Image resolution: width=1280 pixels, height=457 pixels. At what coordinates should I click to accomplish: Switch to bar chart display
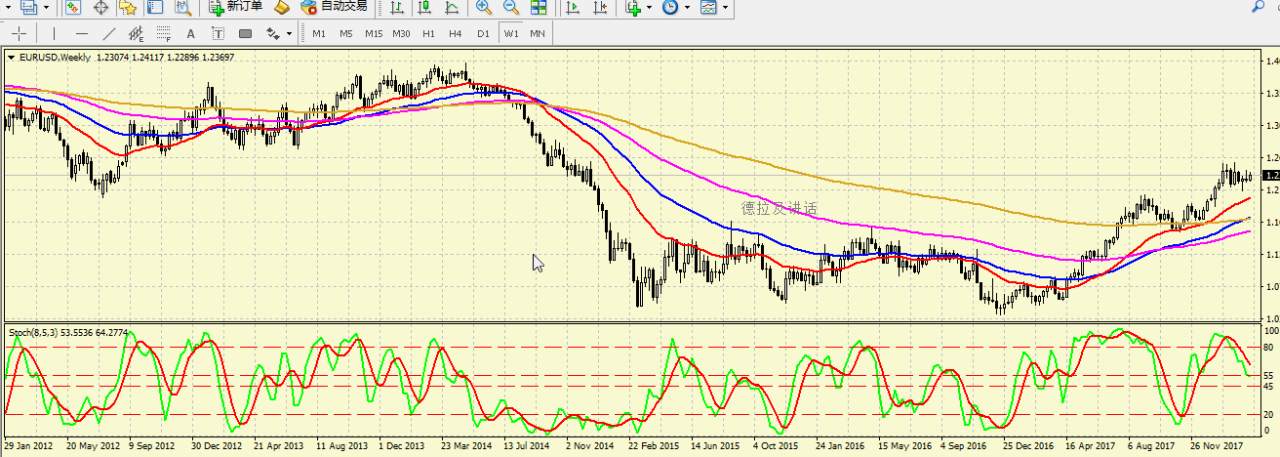pos(398,7)
